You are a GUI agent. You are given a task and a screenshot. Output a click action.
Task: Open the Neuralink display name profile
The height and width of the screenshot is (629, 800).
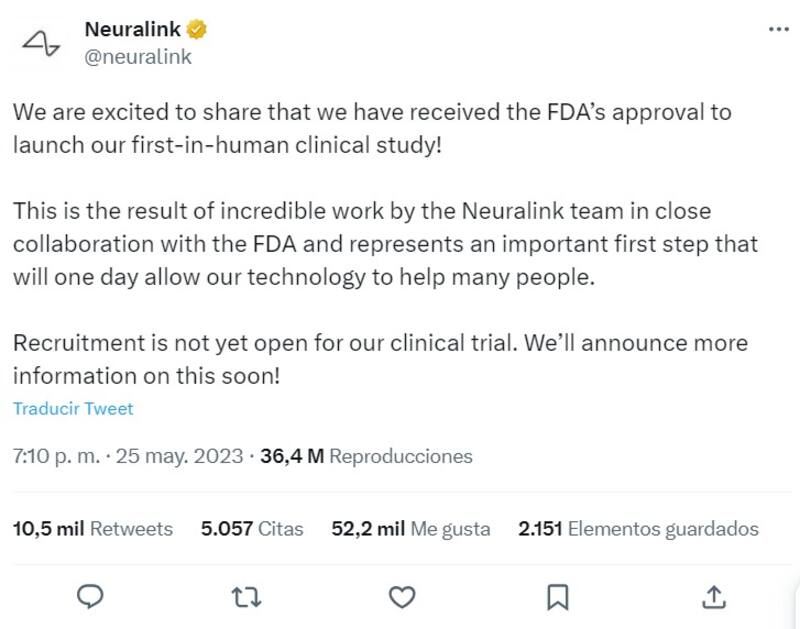pyautogui.click(x=132, y=30)
